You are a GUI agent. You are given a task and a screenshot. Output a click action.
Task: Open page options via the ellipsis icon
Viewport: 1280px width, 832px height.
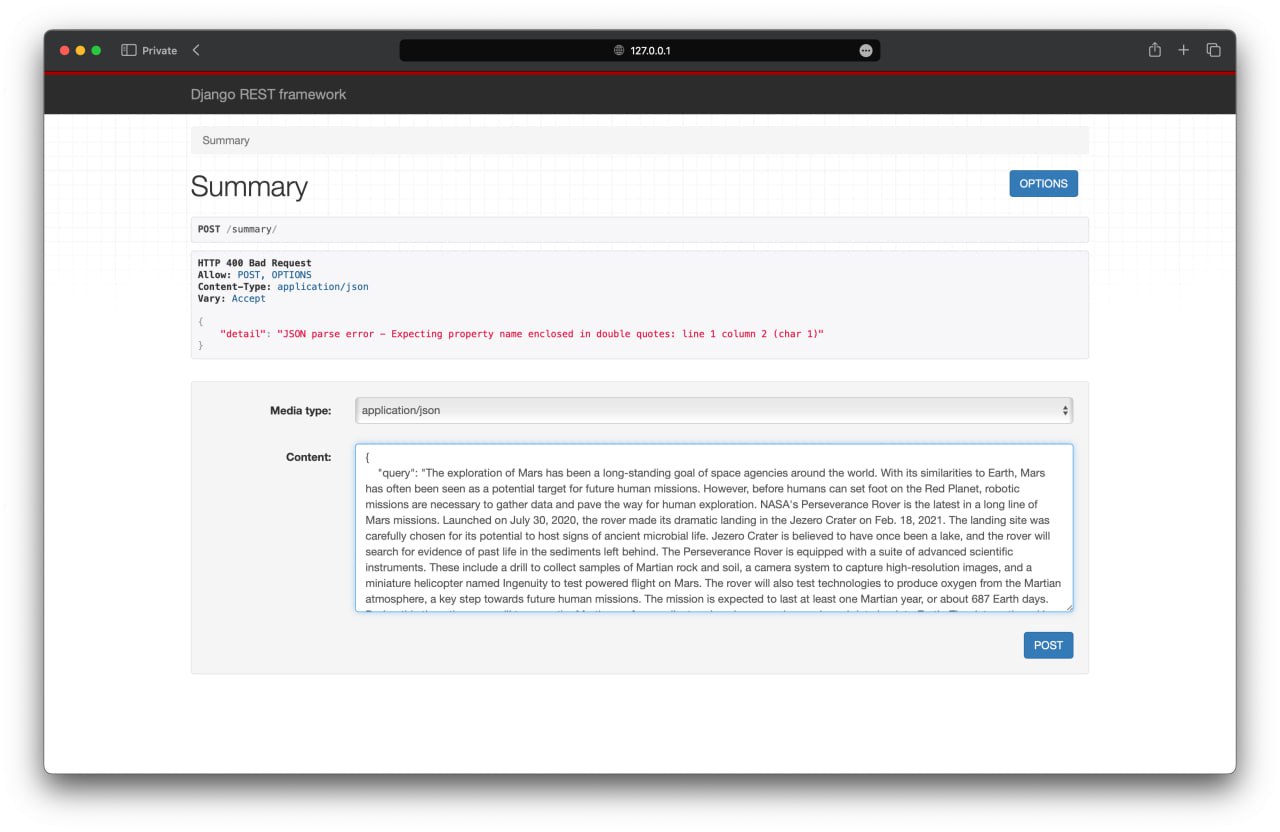click(866, 50)
